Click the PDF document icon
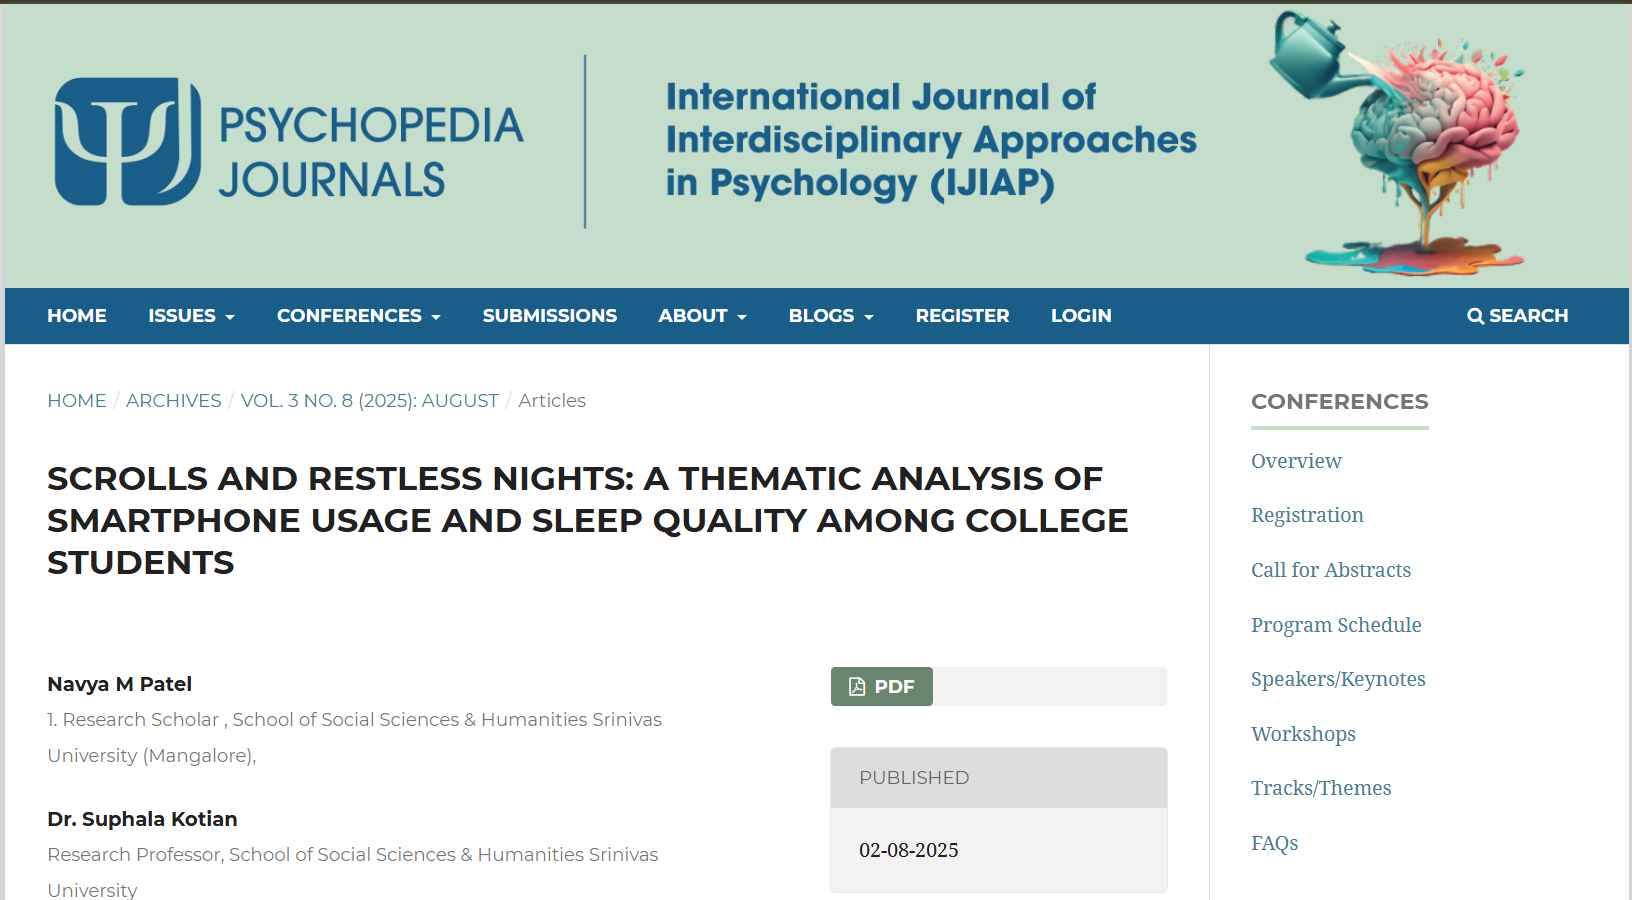 coord(857,687)
